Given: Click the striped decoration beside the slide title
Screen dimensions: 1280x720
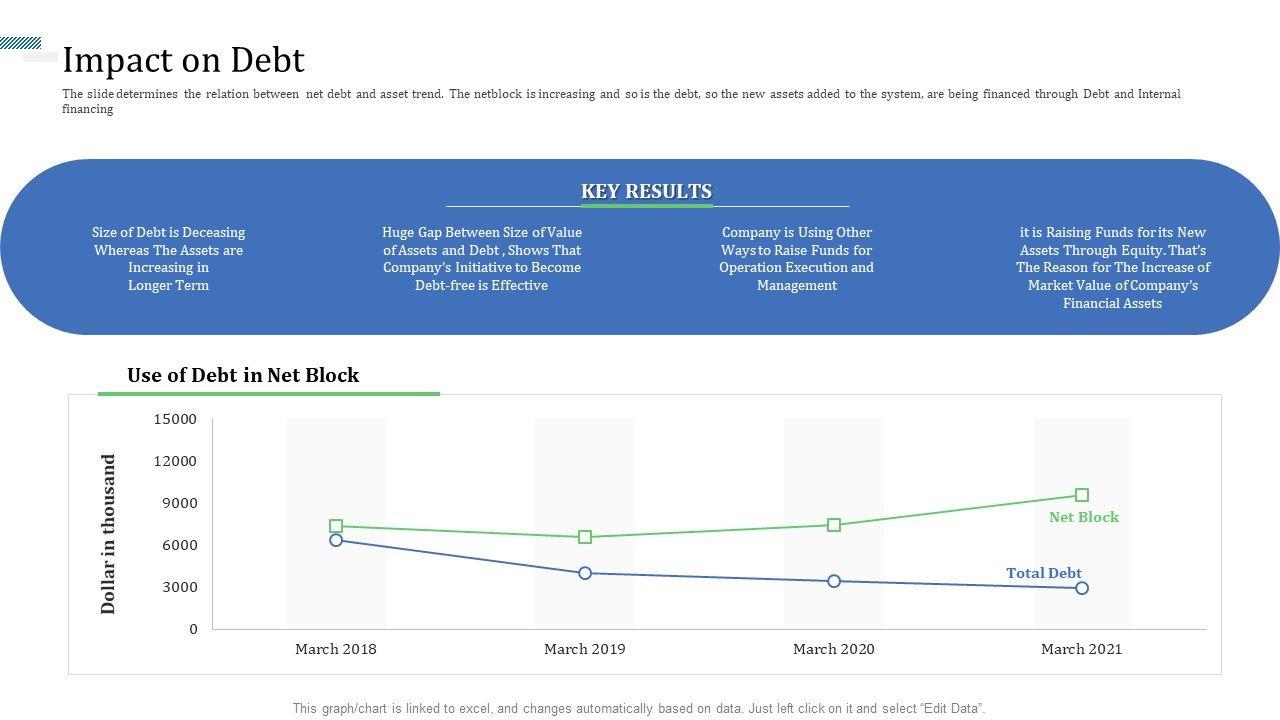Looking at the screenshot, I should (x=21, y=43).
